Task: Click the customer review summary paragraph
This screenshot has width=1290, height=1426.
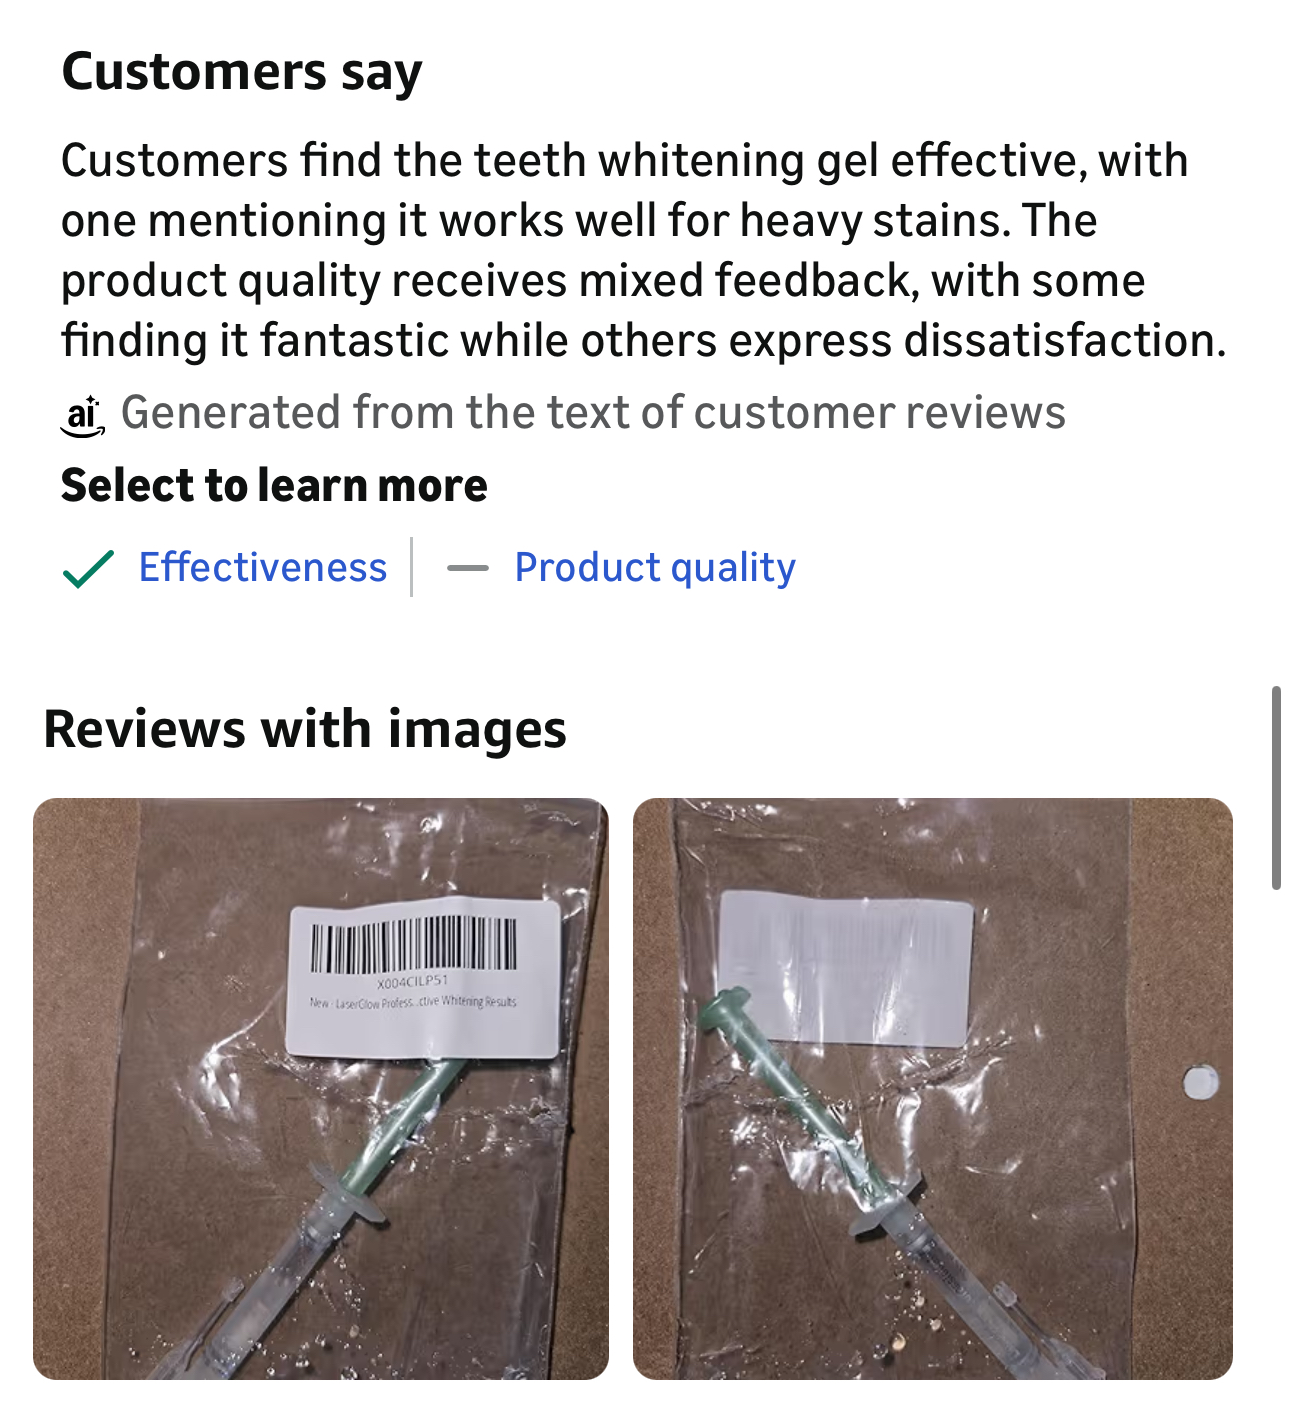Action: [644, 250]
